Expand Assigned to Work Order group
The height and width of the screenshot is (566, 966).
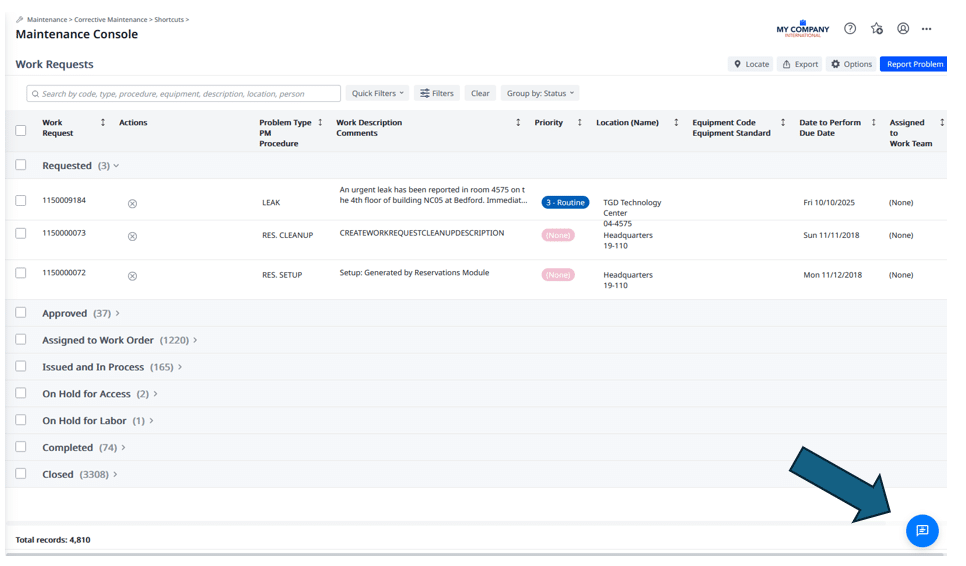195,340
